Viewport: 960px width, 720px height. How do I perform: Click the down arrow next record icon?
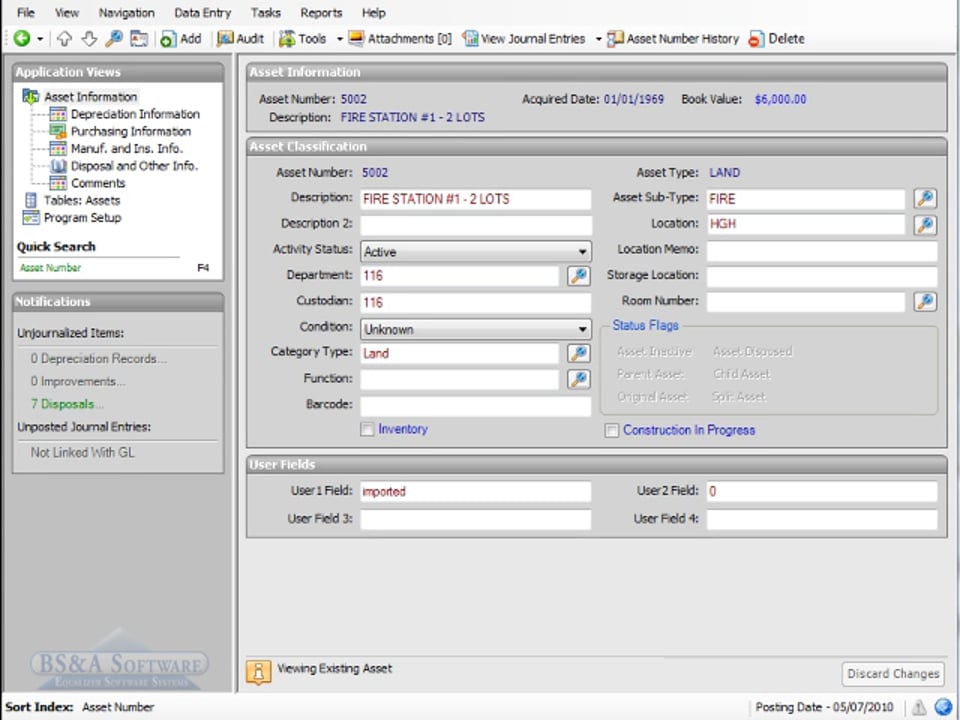click(89, 39)
